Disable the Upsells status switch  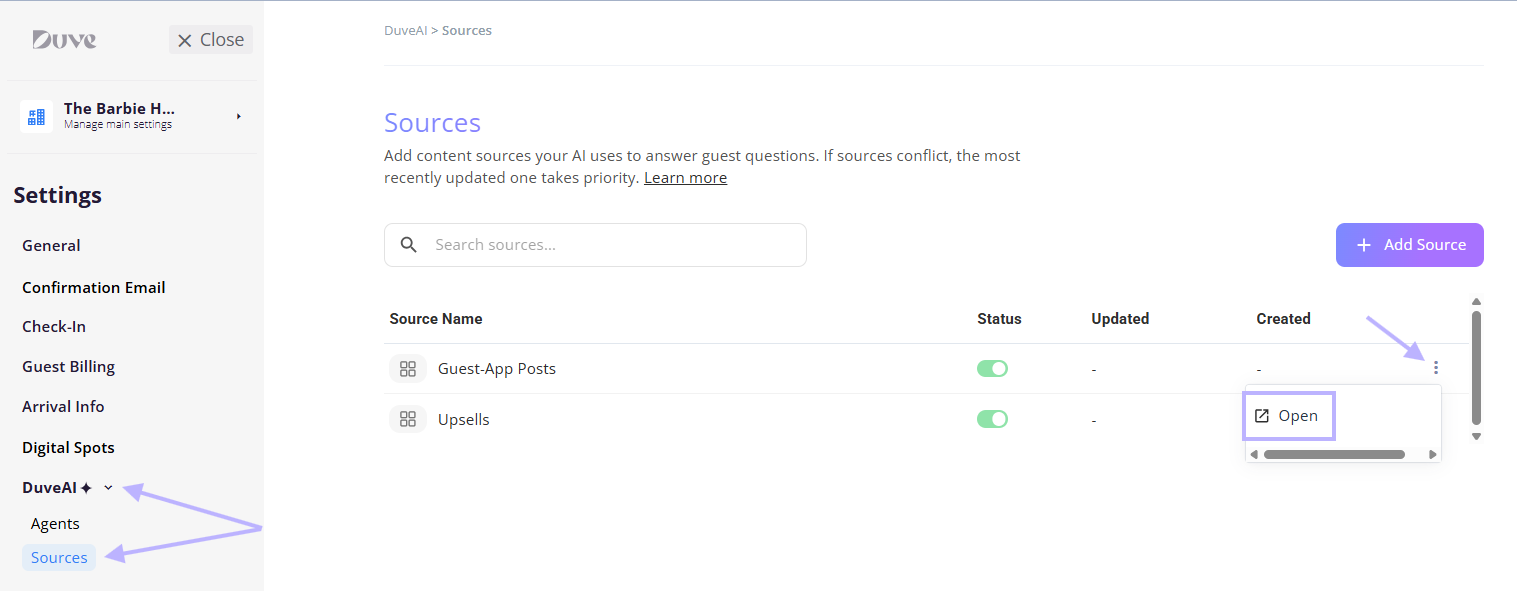[992, 419]
